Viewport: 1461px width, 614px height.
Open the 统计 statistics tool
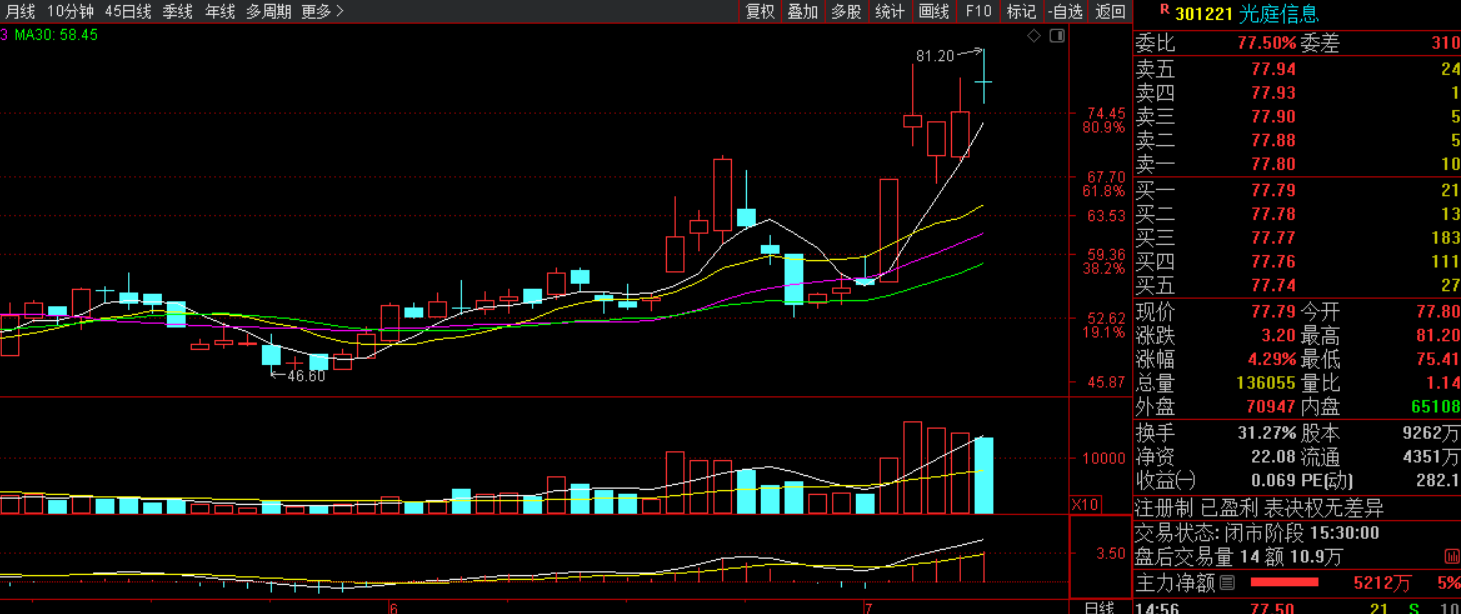pos(889,12)
